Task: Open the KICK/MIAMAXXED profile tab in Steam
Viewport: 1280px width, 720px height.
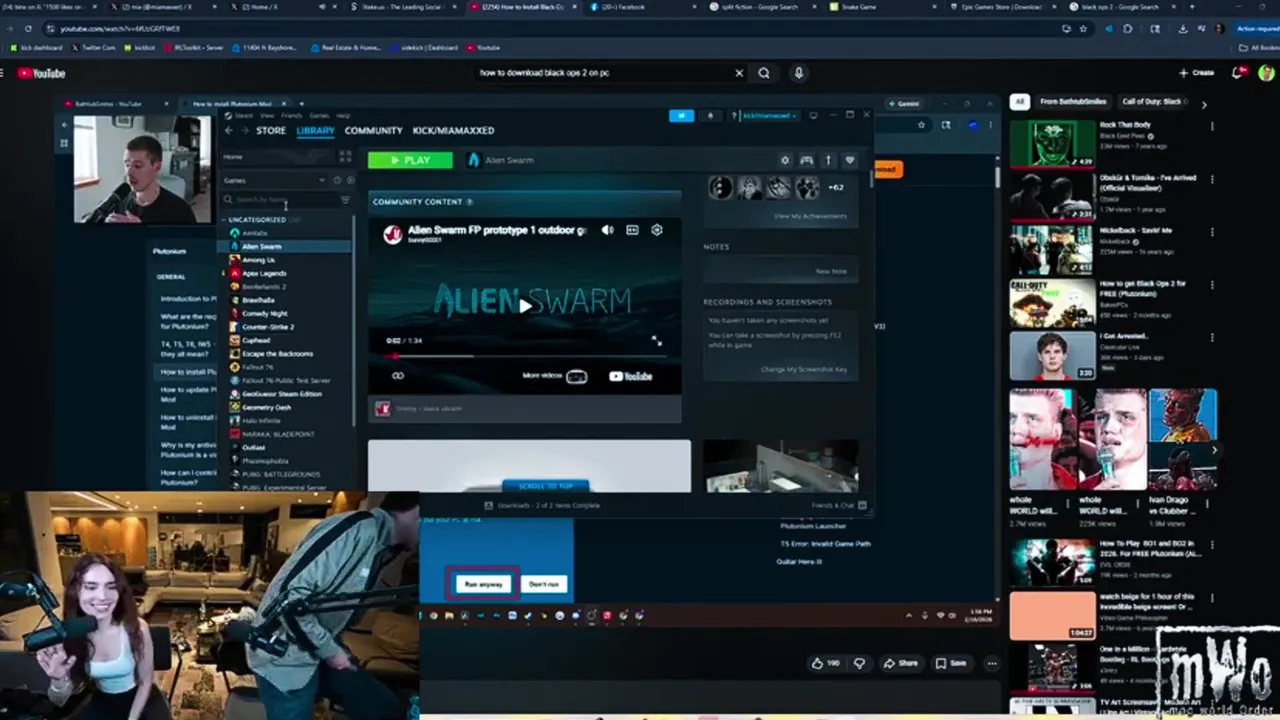Action: (x=453, y=131)
